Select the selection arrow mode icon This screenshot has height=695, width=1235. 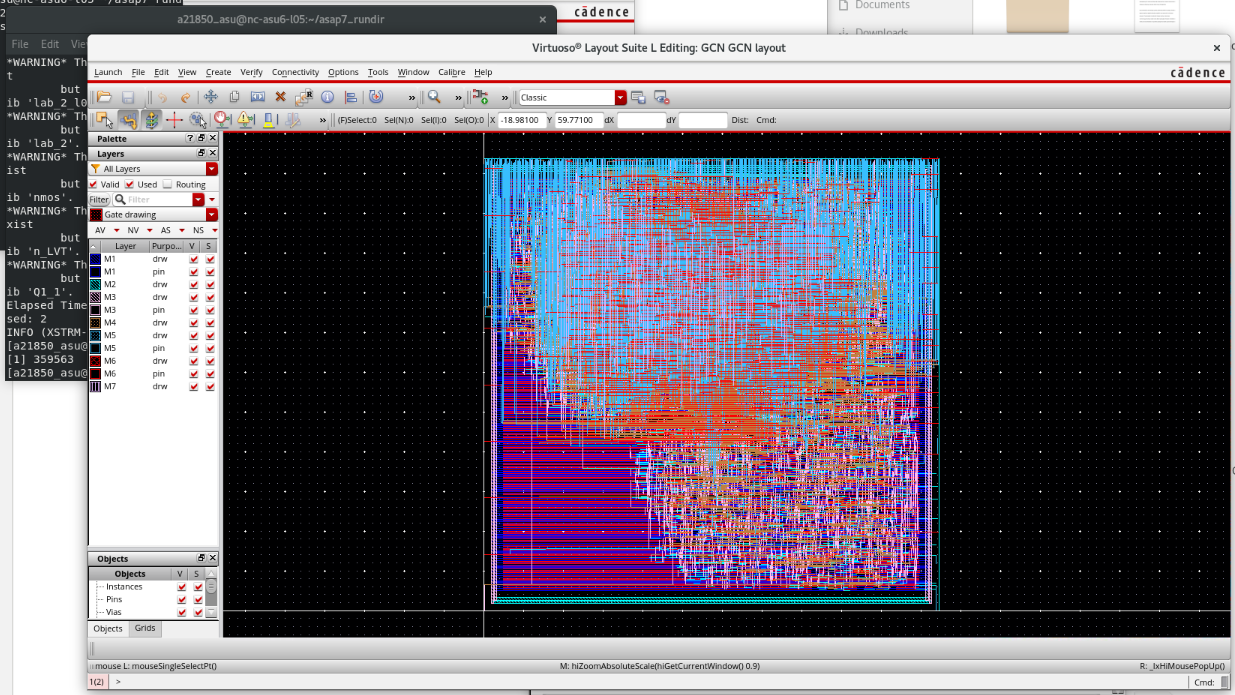click(x=105, y=120)
